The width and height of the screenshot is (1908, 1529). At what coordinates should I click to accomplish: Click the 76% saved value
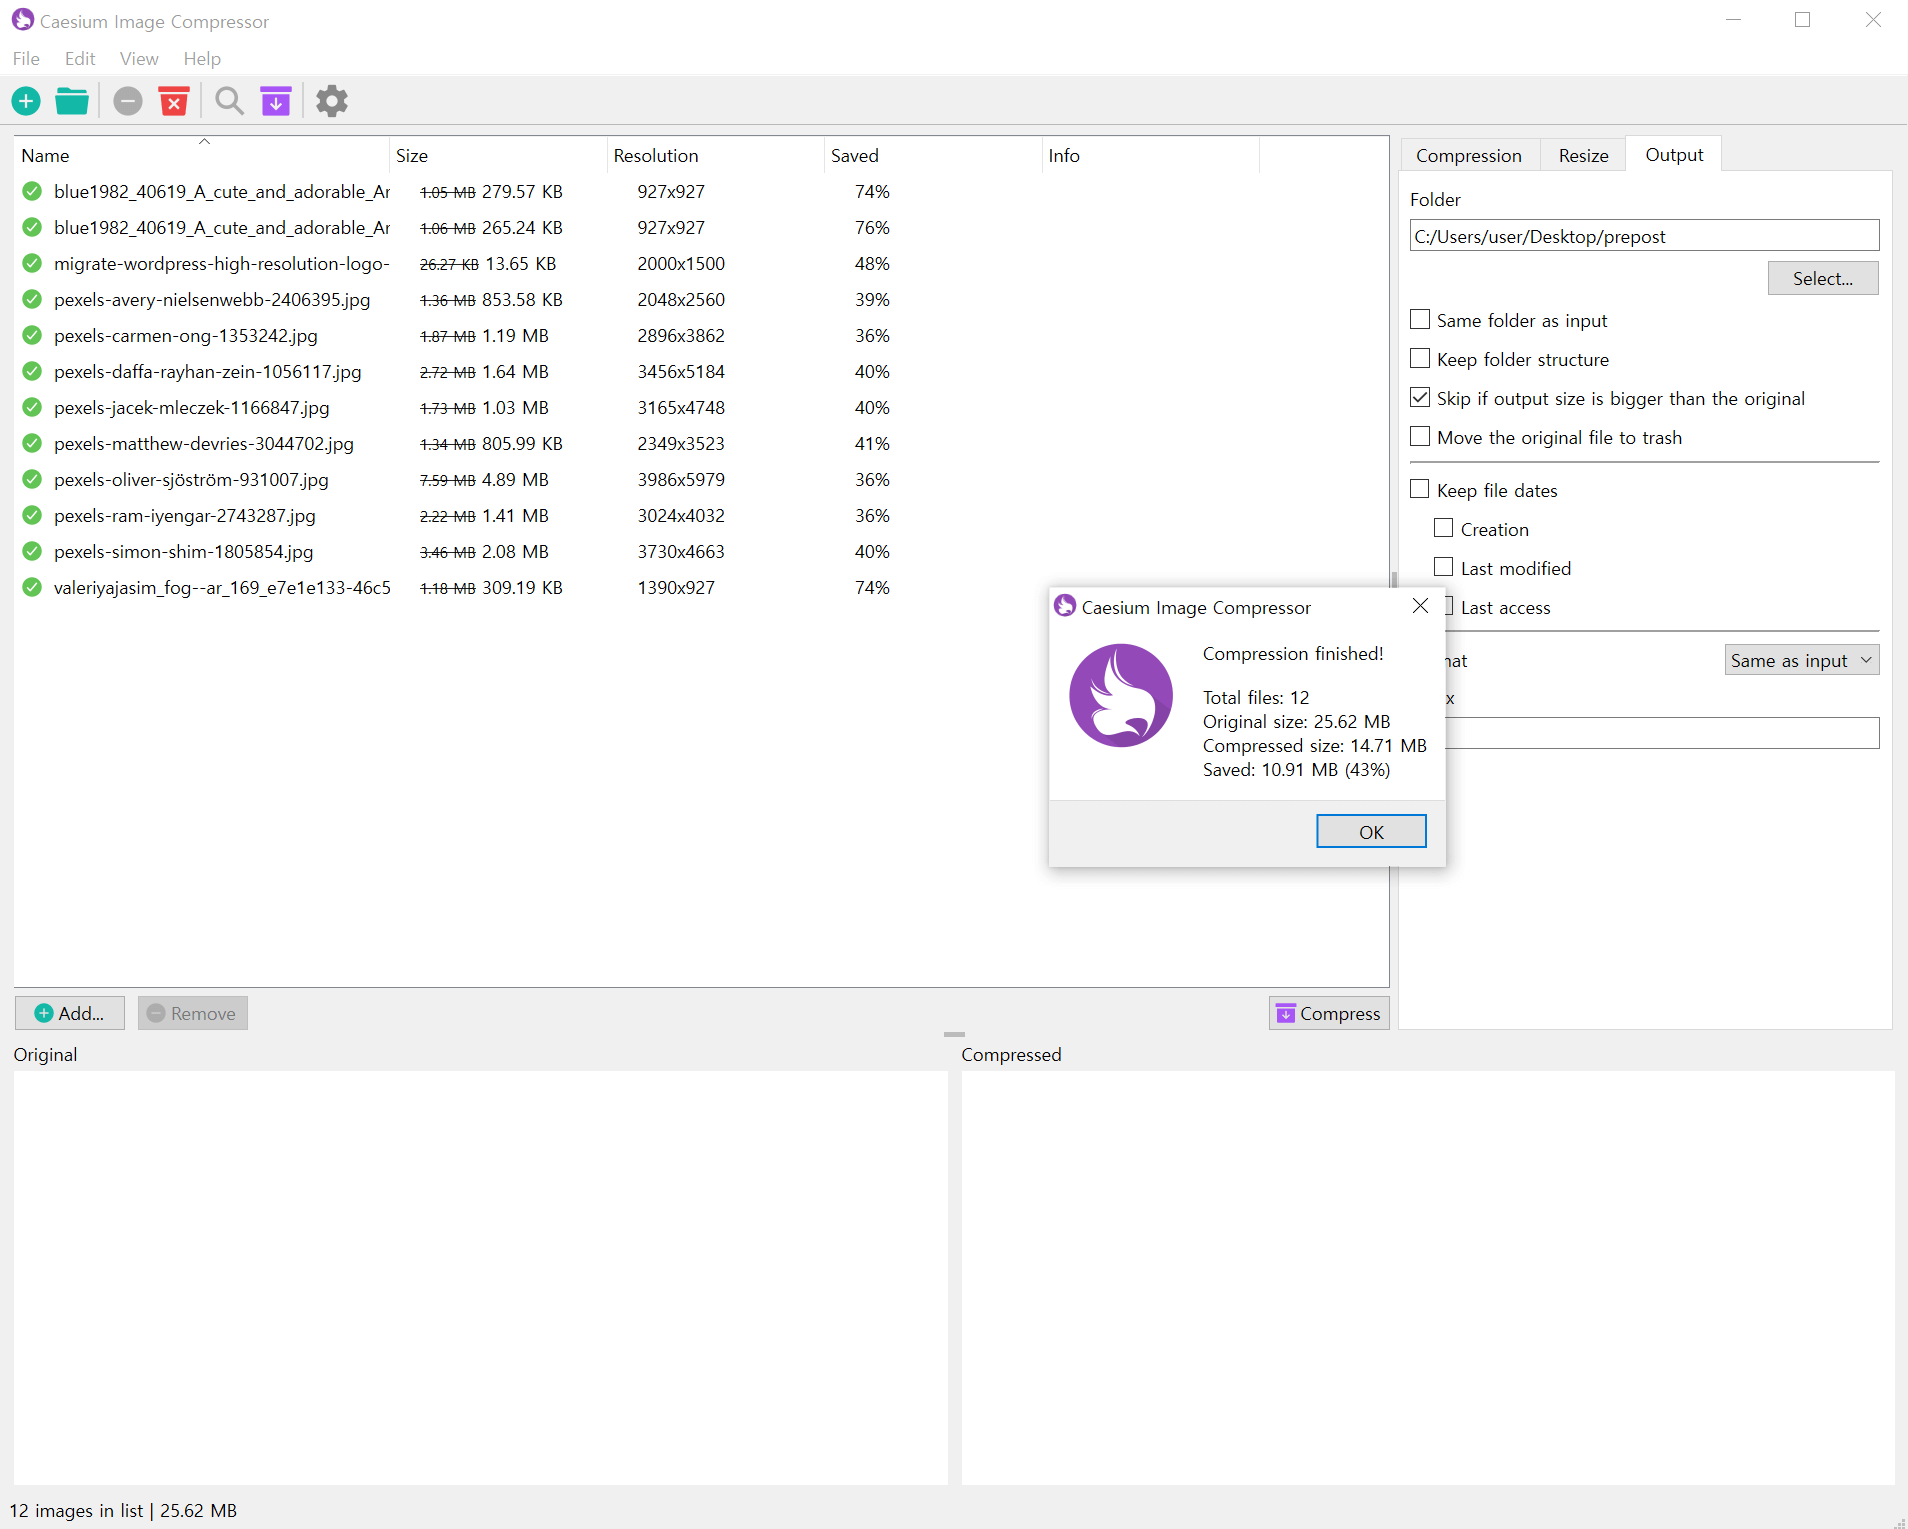[x=872, y=227]
